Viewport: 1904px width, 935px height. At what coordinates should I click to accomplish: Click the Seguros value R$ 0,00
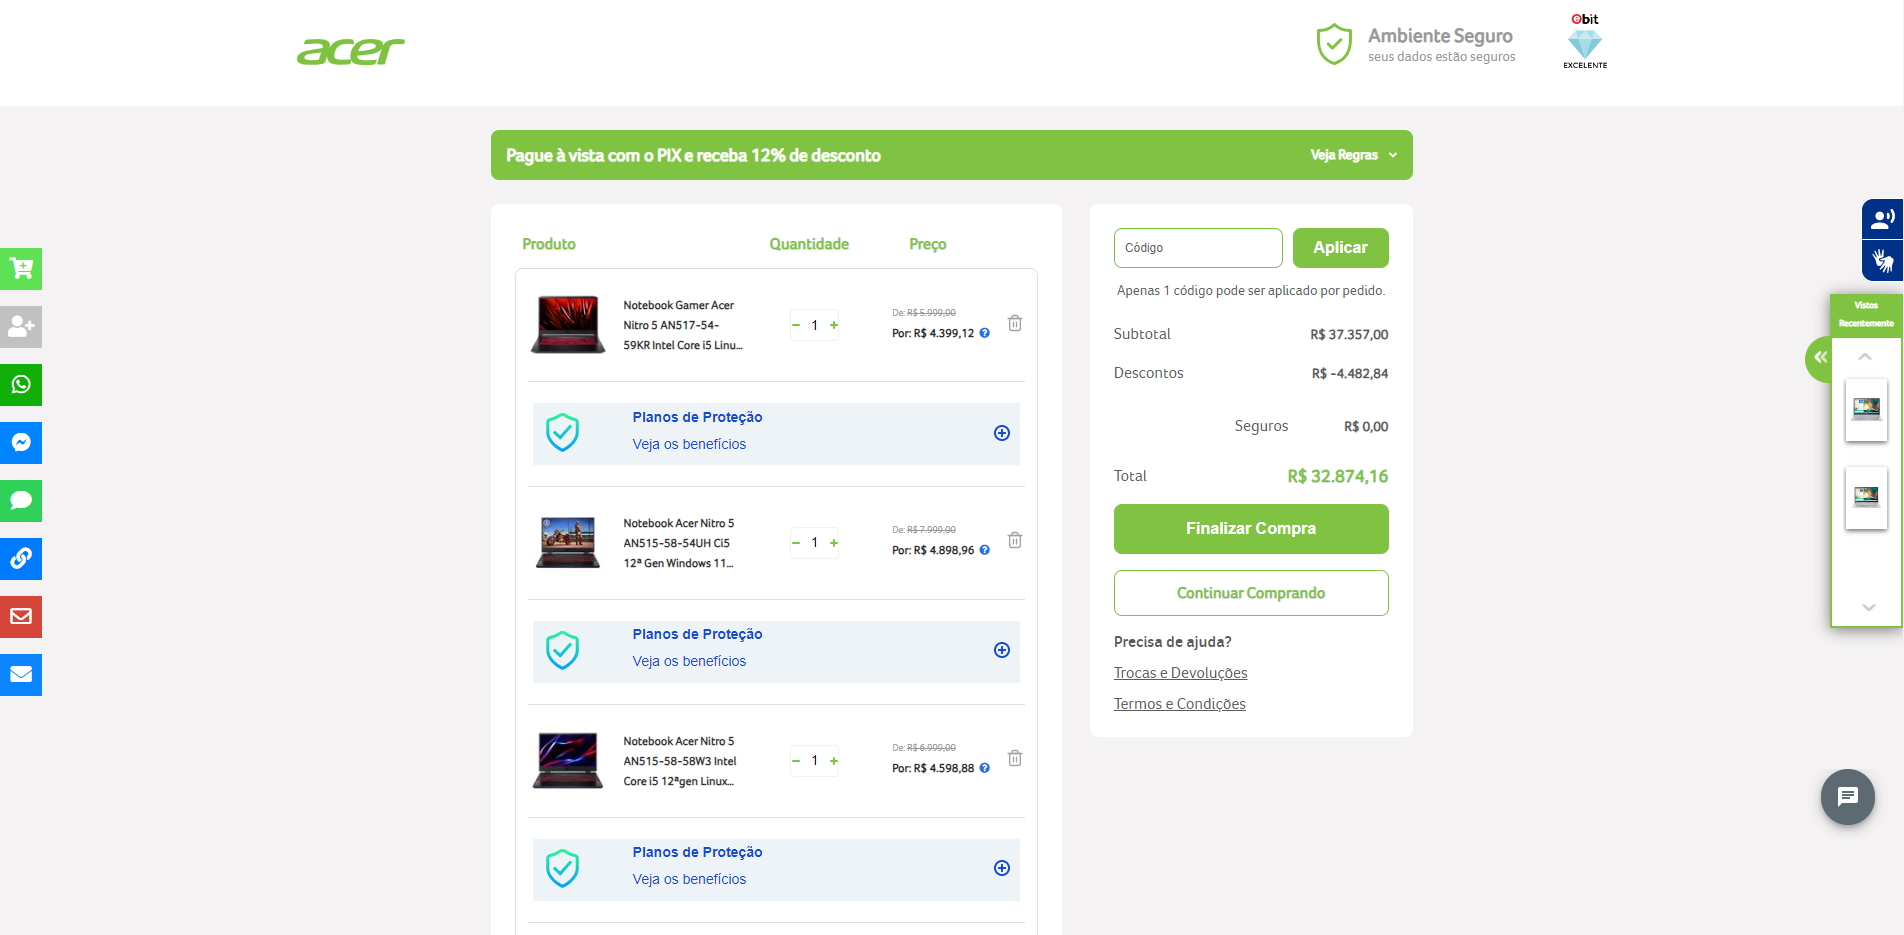1366,427
